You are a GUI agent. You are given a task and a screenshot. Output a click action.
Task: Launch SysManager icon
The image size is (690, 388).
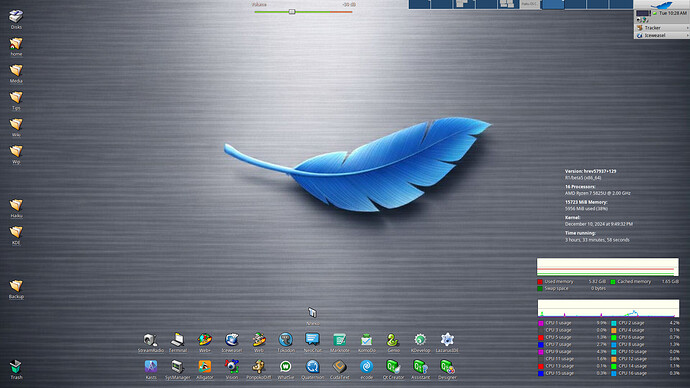click(x=178, y=366)
